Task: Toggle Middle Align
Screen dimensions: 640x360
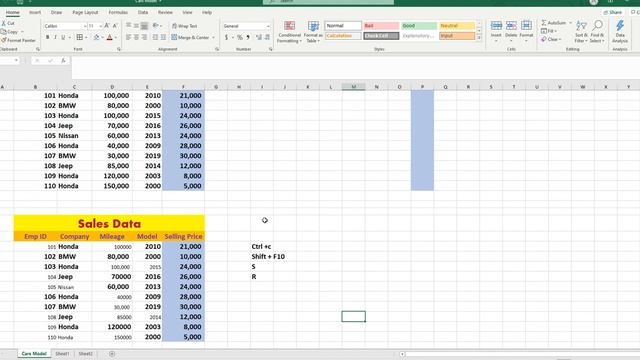Action: [x=136, y=26]
